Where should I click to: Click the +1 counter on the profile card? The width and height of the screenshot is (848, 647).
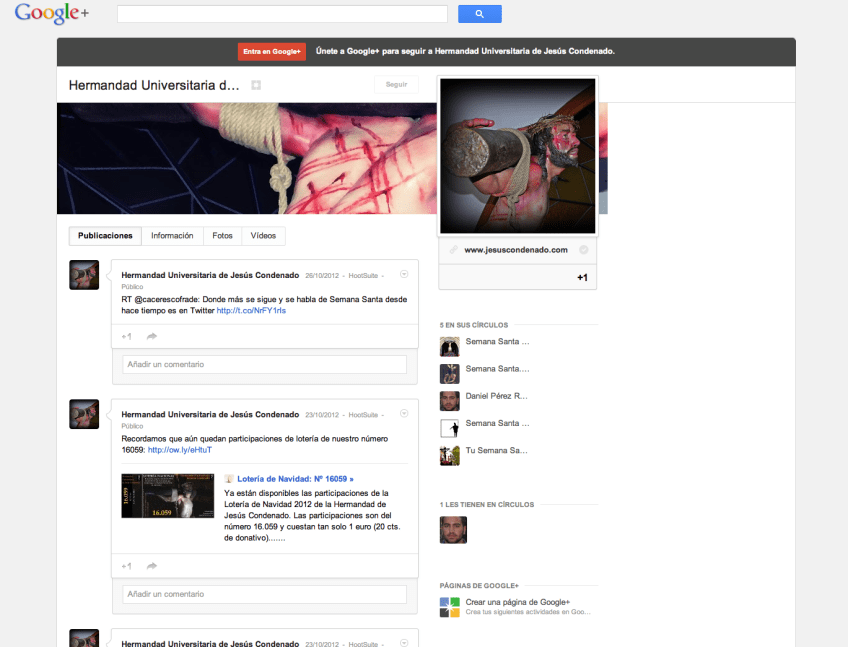tap(582, 277)
